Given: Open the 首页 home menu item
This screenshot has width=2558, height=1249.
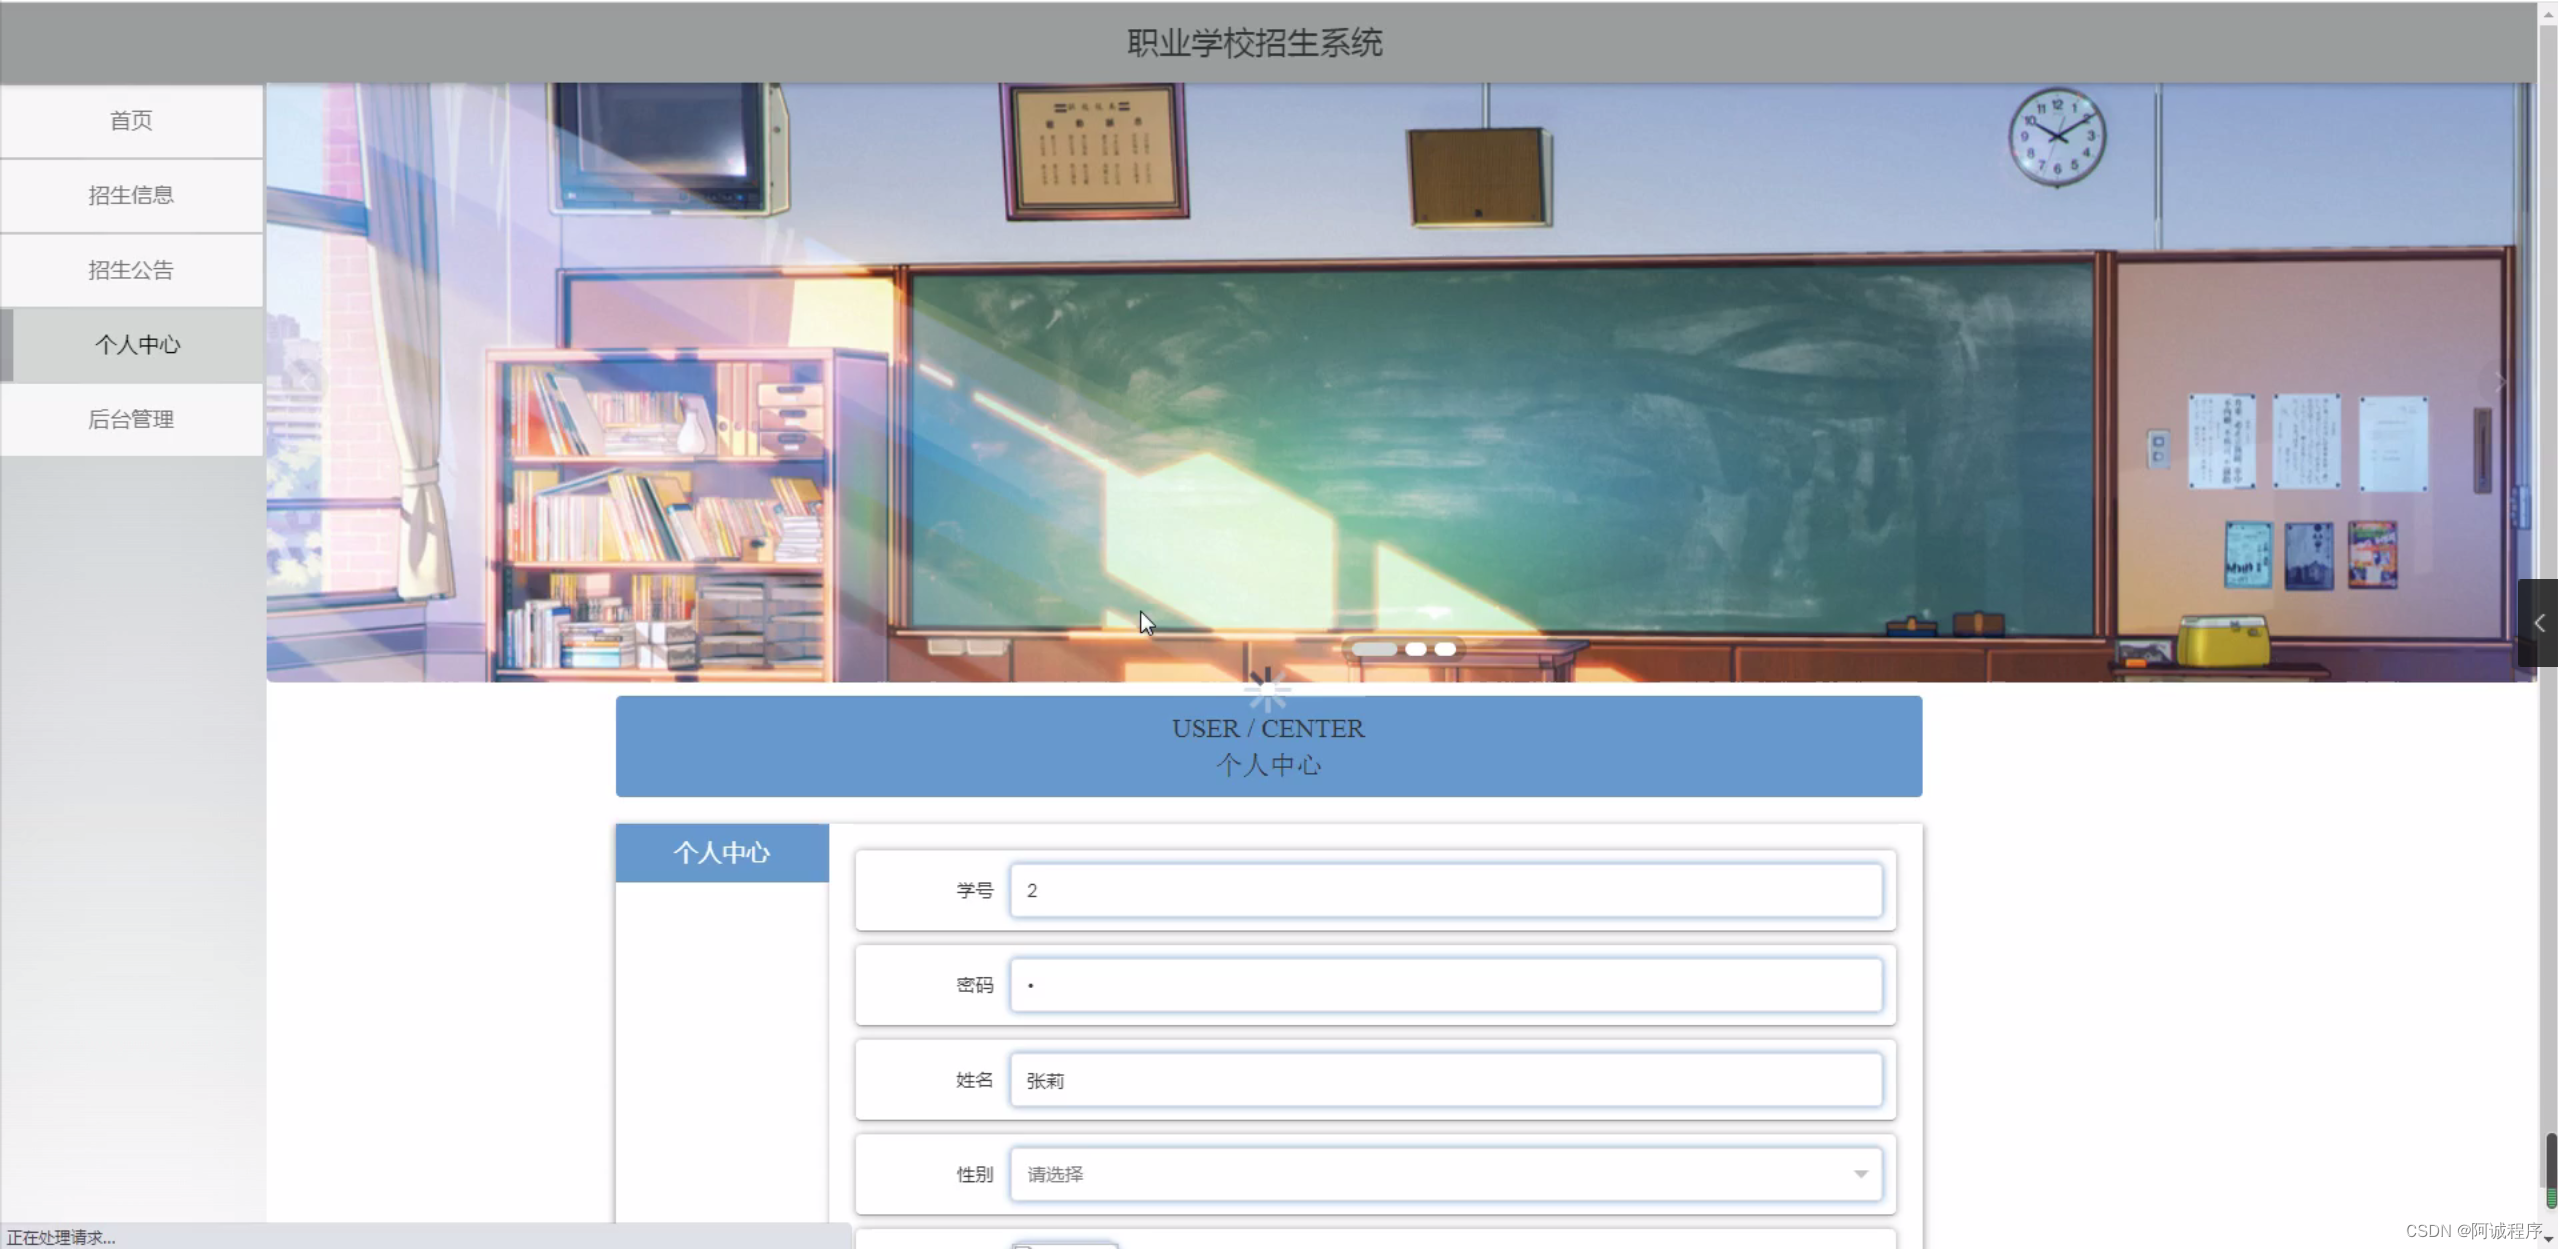Looking at the screenshot, I should pos(131,121).
